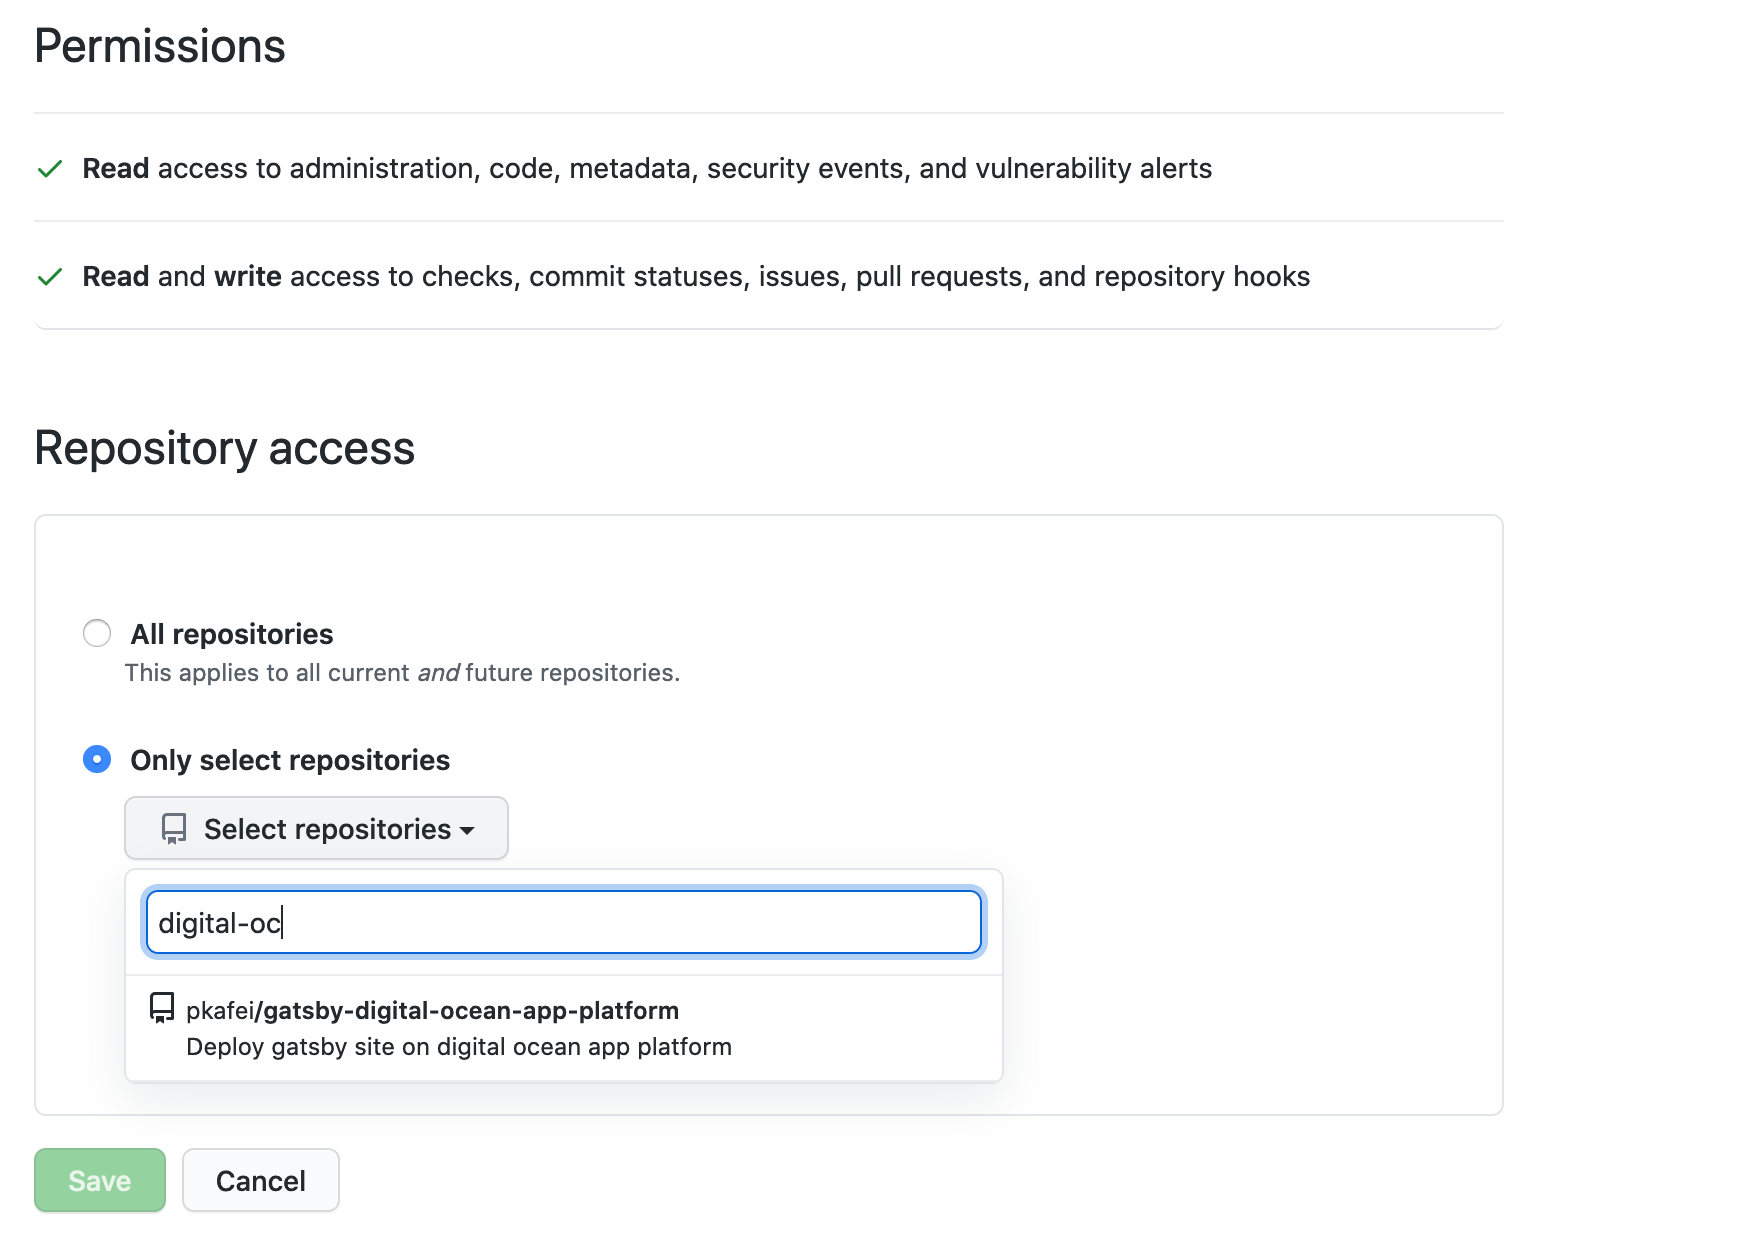Viewport: 1742px width, 1252px height.
Task: Click the 'Read and write access to checks' line
Action: [x=696, y=276]
